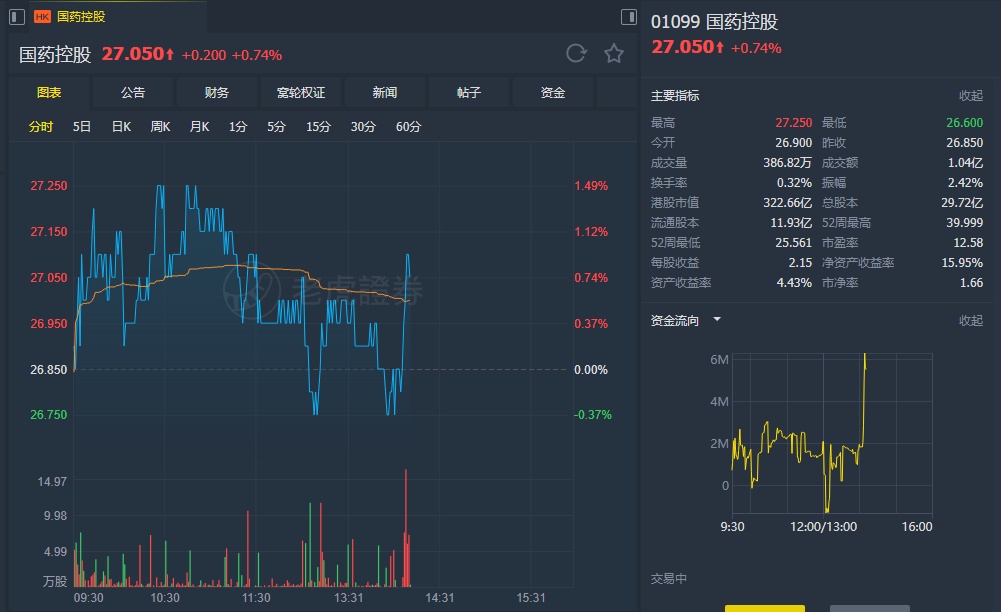Click the 最低 value 26.600
Viewport: 1001px width, 612px height.
pos(964,123)
